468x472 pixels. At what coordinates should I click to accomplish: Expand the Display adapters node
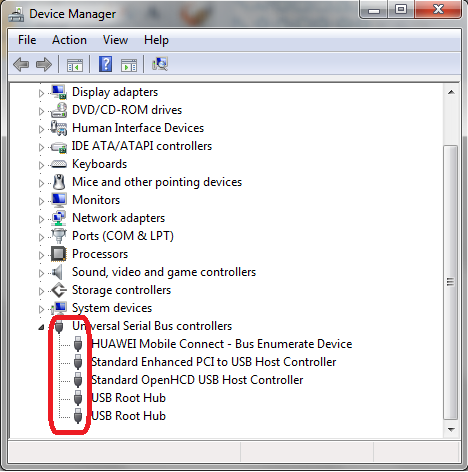(x=41, y=93)
